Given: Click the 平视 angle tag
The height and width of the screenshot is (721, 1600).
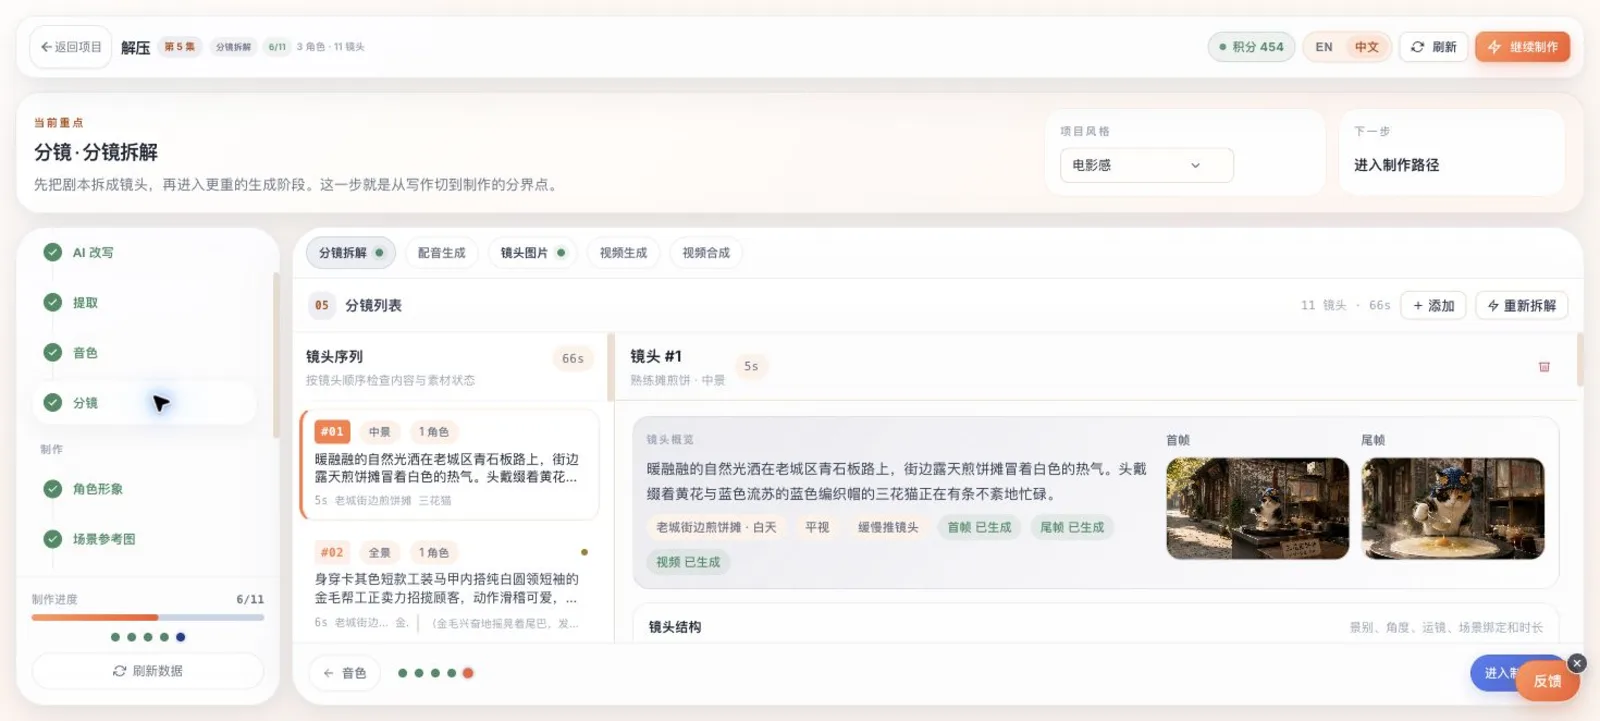Looking at the screenshot, I should pyautogui.click(x=817, y=528).
